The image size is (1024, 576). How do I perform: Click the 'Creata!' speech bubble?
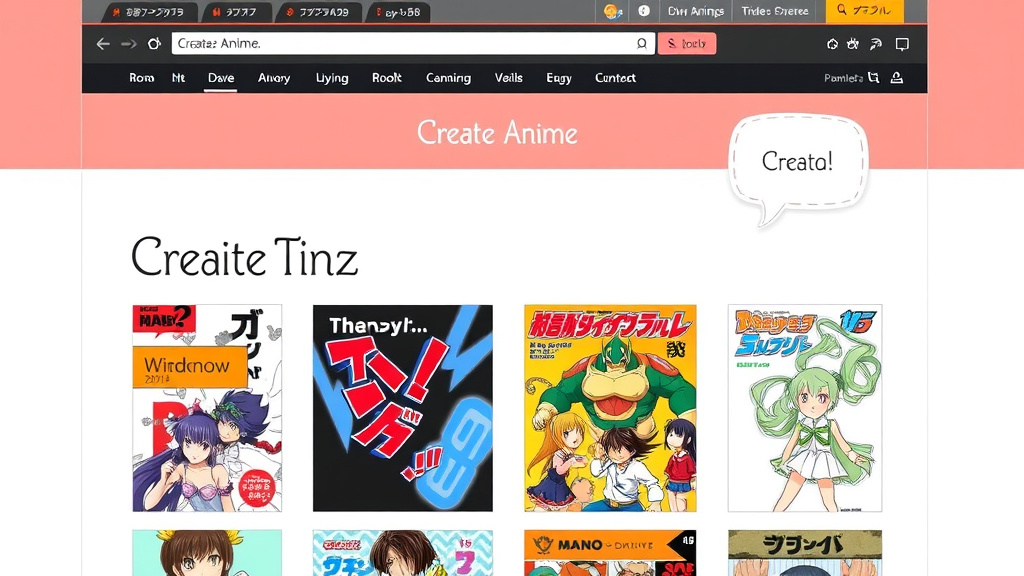(x=798, y=161)
